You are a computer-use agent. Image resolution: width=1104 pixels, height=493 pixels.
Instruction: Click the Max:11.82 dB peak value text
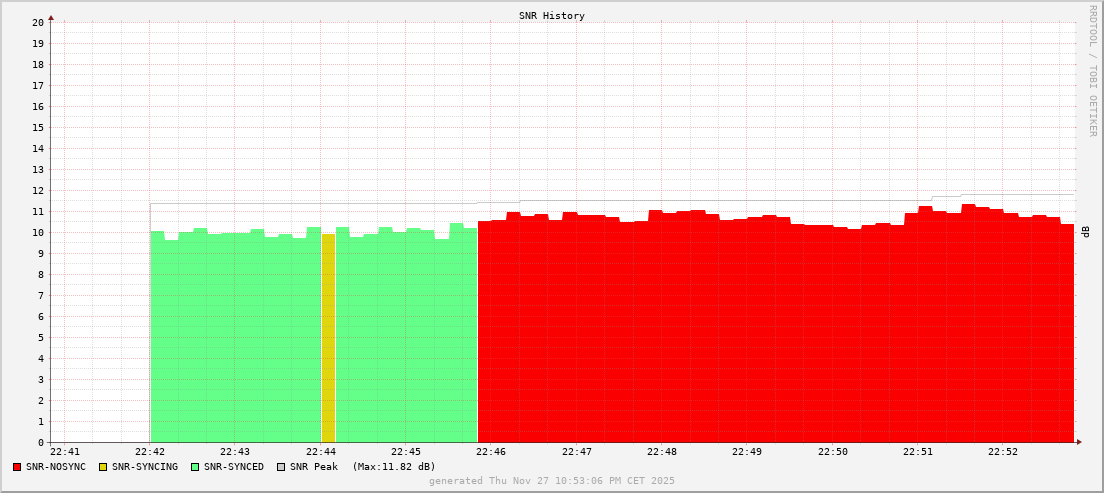[x=394, y=467]
